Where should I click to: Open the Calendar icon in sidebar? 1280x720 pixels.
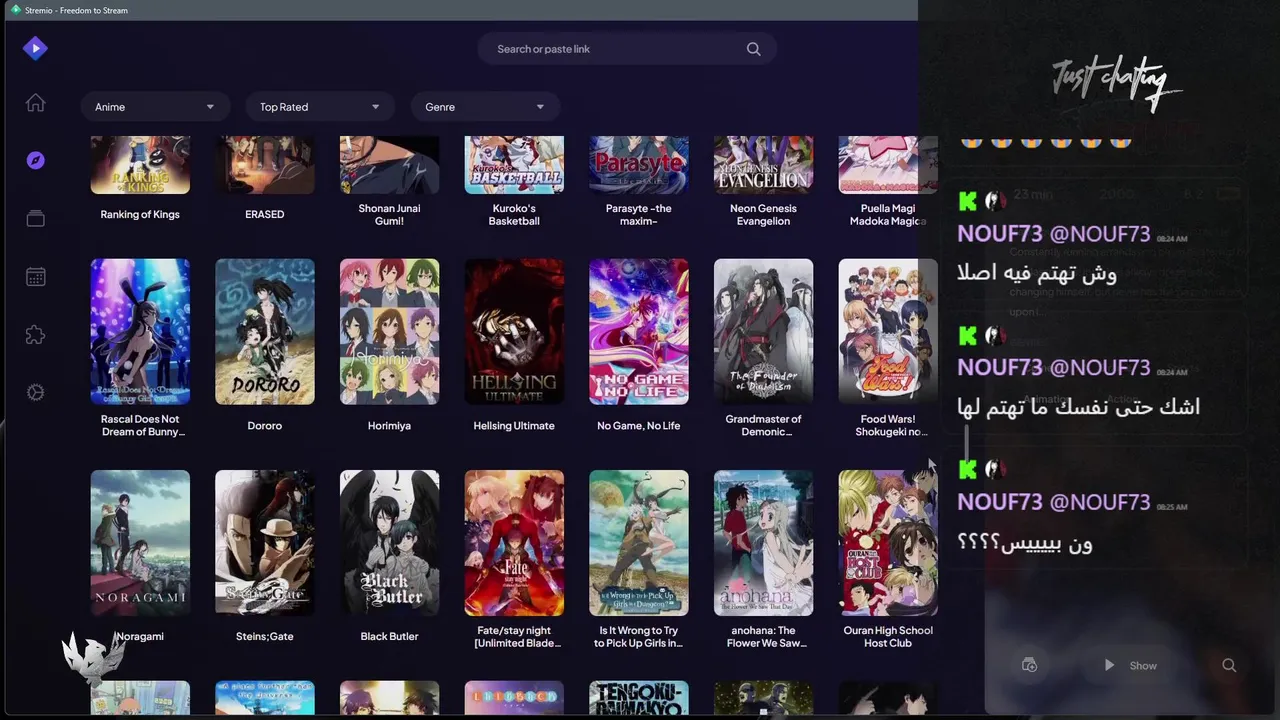[x=35, y=277]
